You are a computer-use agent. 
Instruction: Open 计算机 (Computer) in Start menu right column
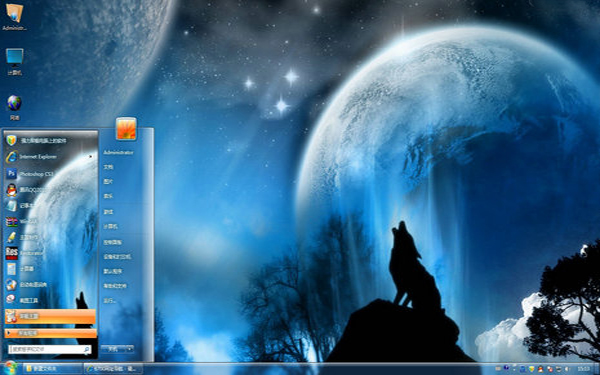pos(111,227)
